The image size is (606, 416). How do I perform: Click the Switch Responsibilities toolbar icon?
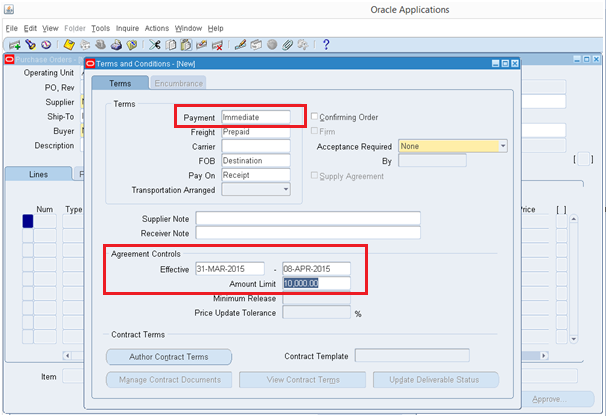(100, 45)
